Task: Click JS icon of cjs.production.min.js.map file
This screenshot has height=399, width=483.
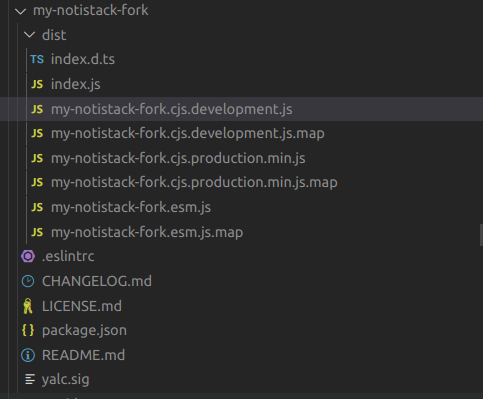Action: (x=37, y=182)
